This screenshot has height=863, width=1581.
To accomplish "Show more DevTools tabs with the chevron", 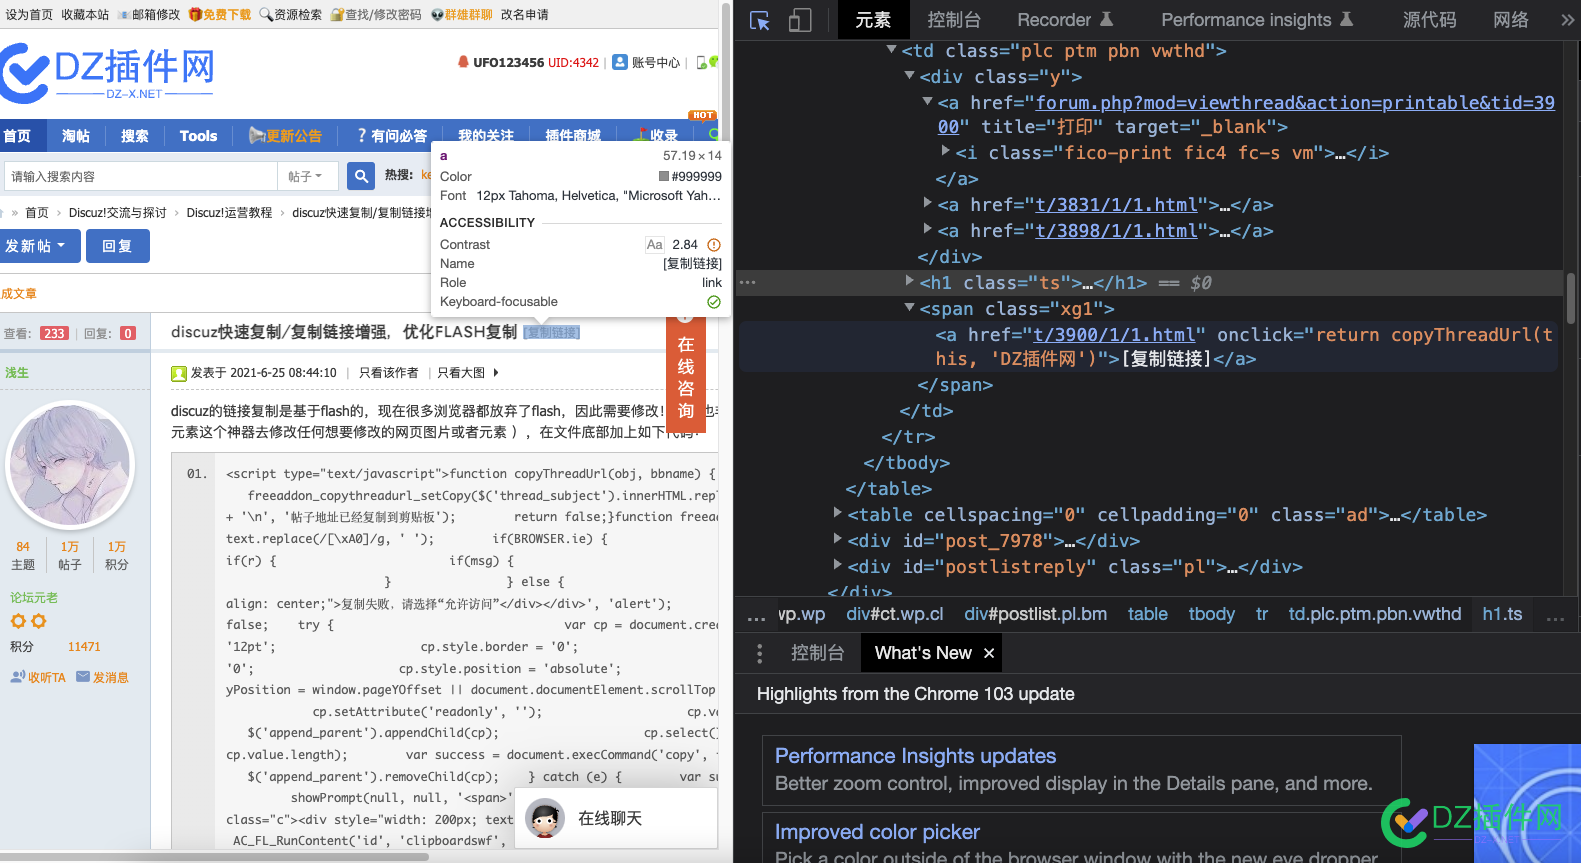I will click(1566, 20).
